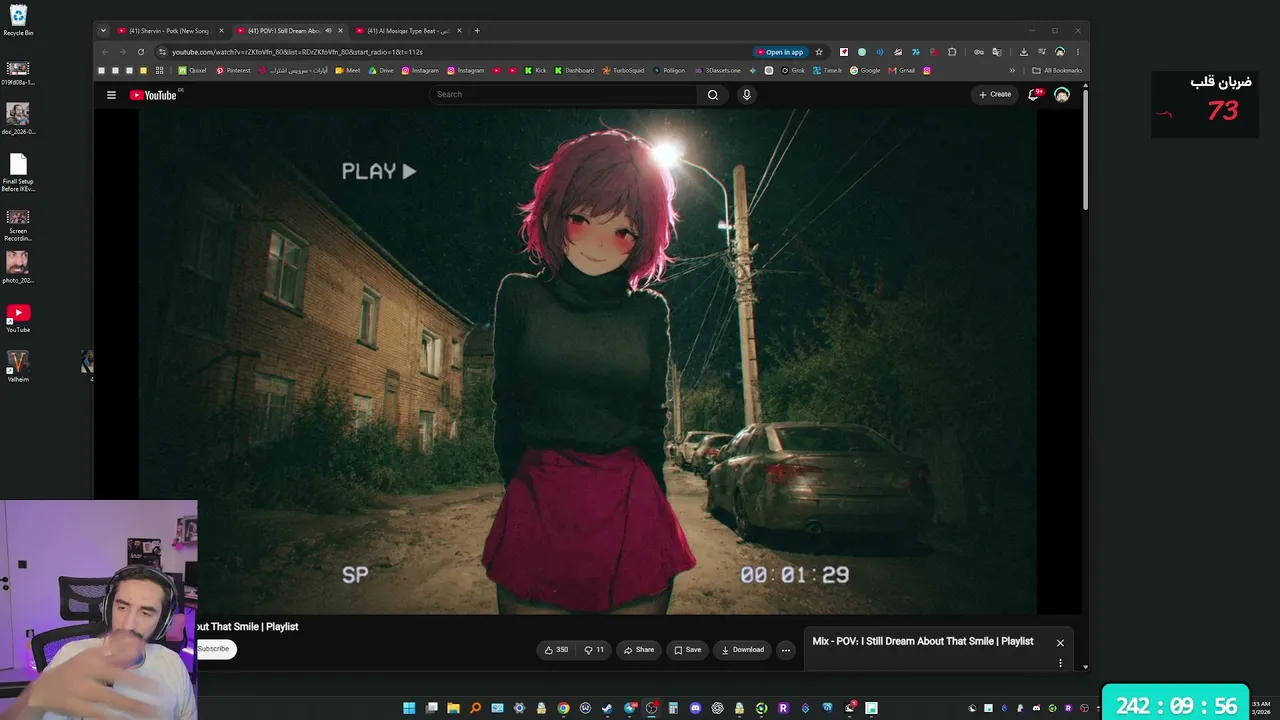Screen dimensions: 1280x720
Task: Open Discord from the taskbar
Action: pos(695,708)
